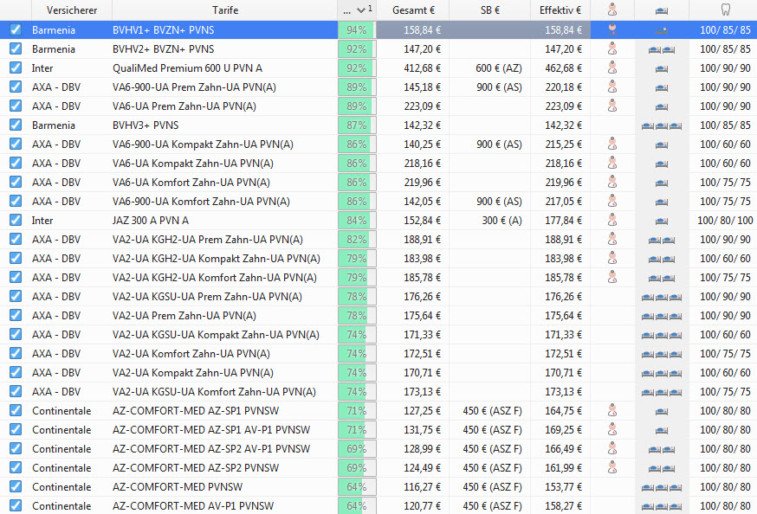757x514 pixels.
Task: Click price '223,09 €' in Gesamt column
Action: coord(422,106)
